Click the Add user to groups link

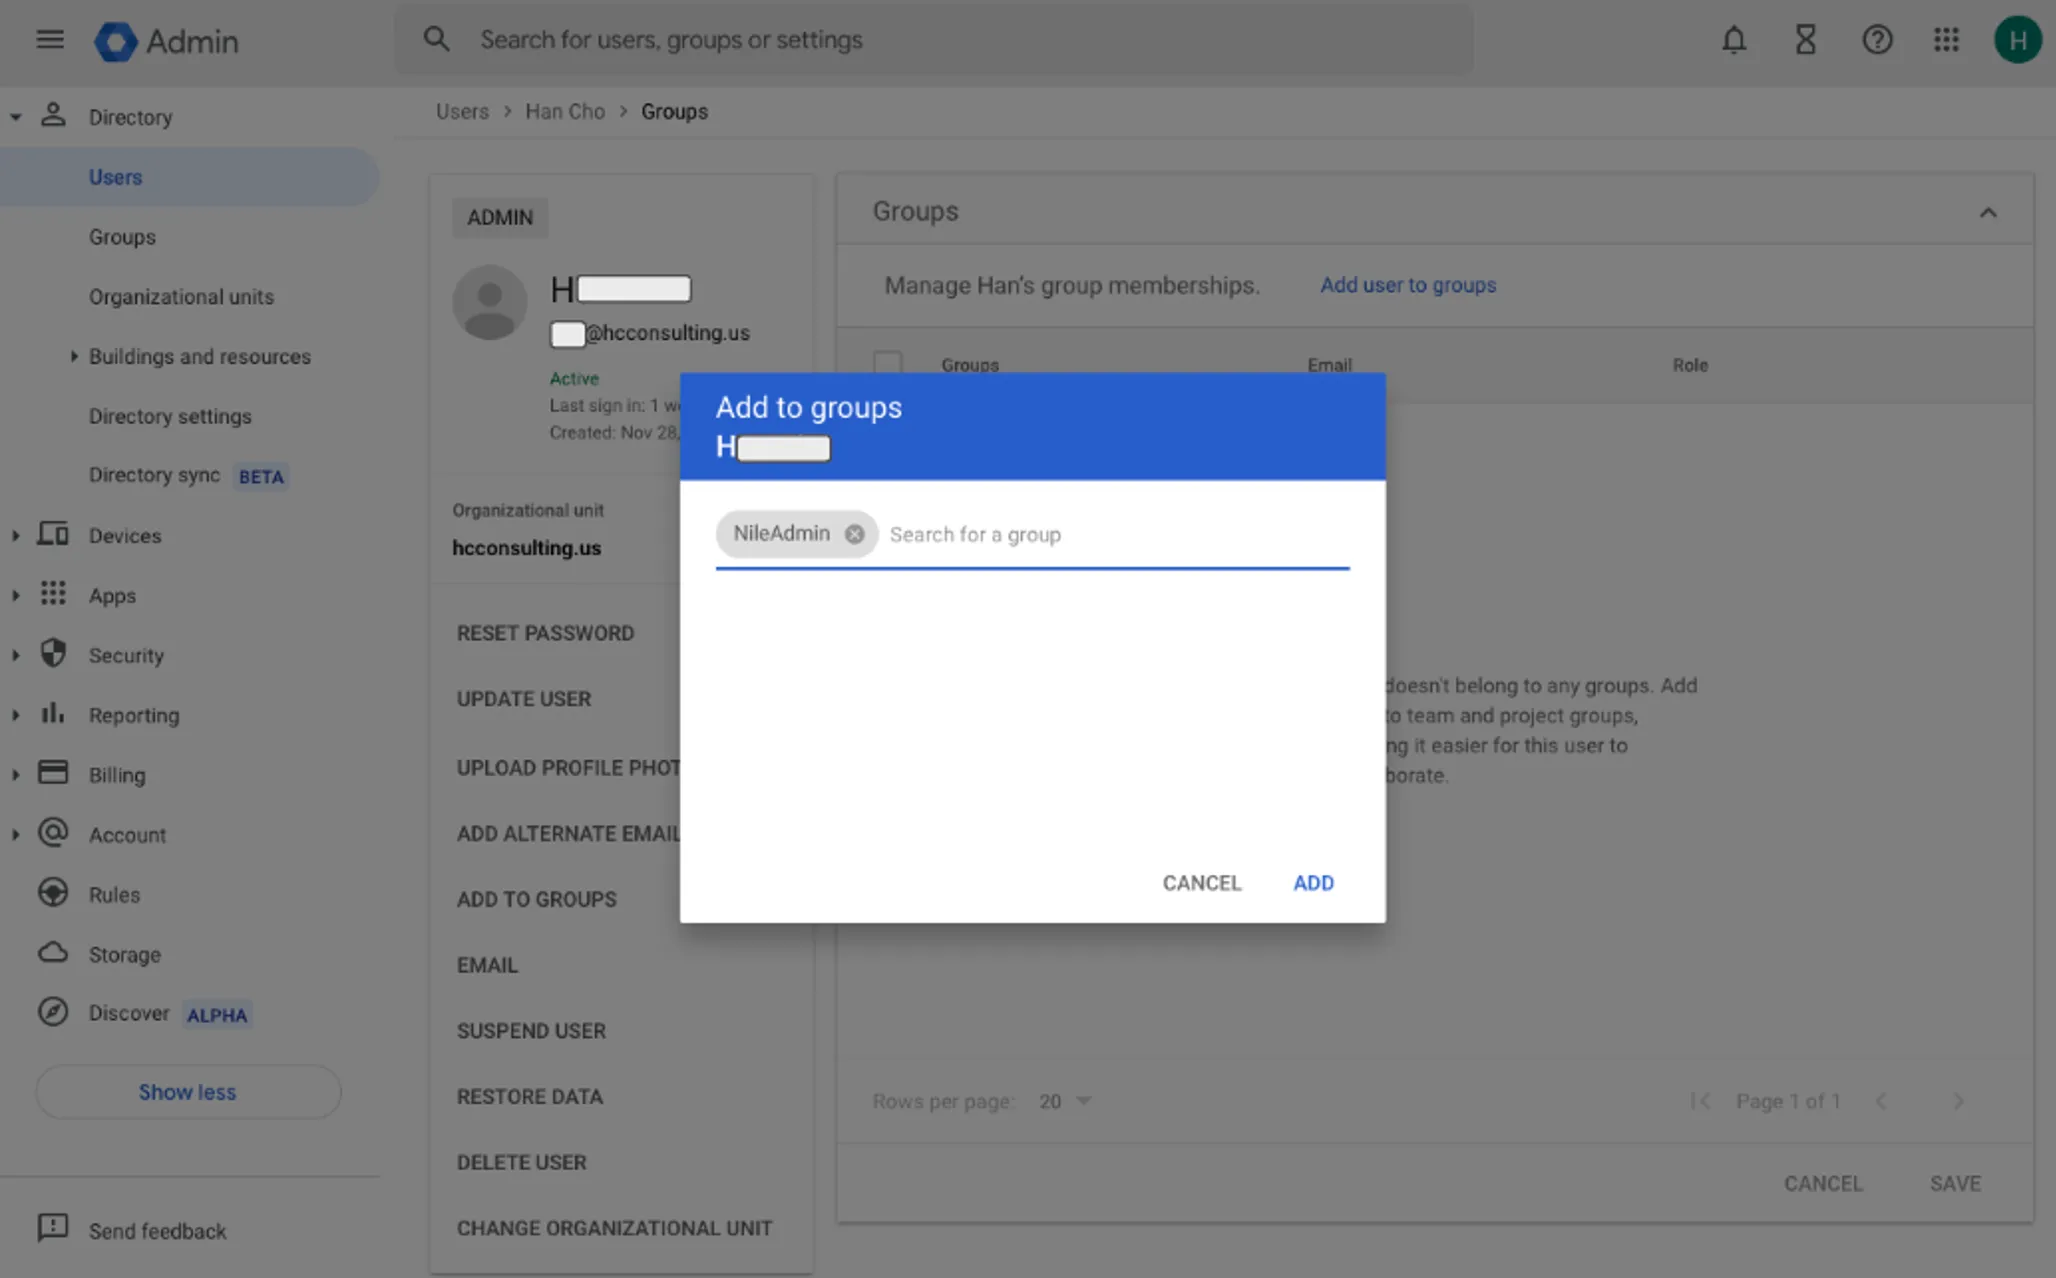(x=1408, y=285)
